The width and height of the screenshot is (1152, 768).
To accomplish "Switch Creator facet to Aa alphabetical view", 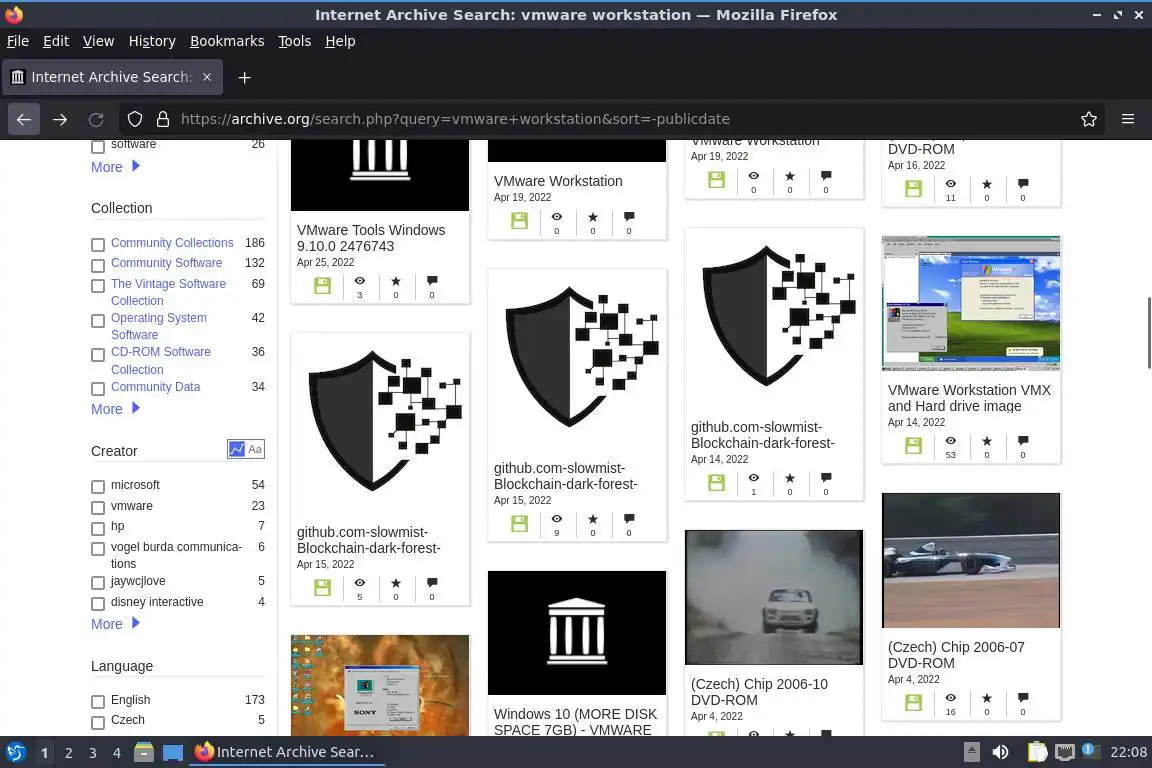I will pyautogui.click(x=255, y=449).
